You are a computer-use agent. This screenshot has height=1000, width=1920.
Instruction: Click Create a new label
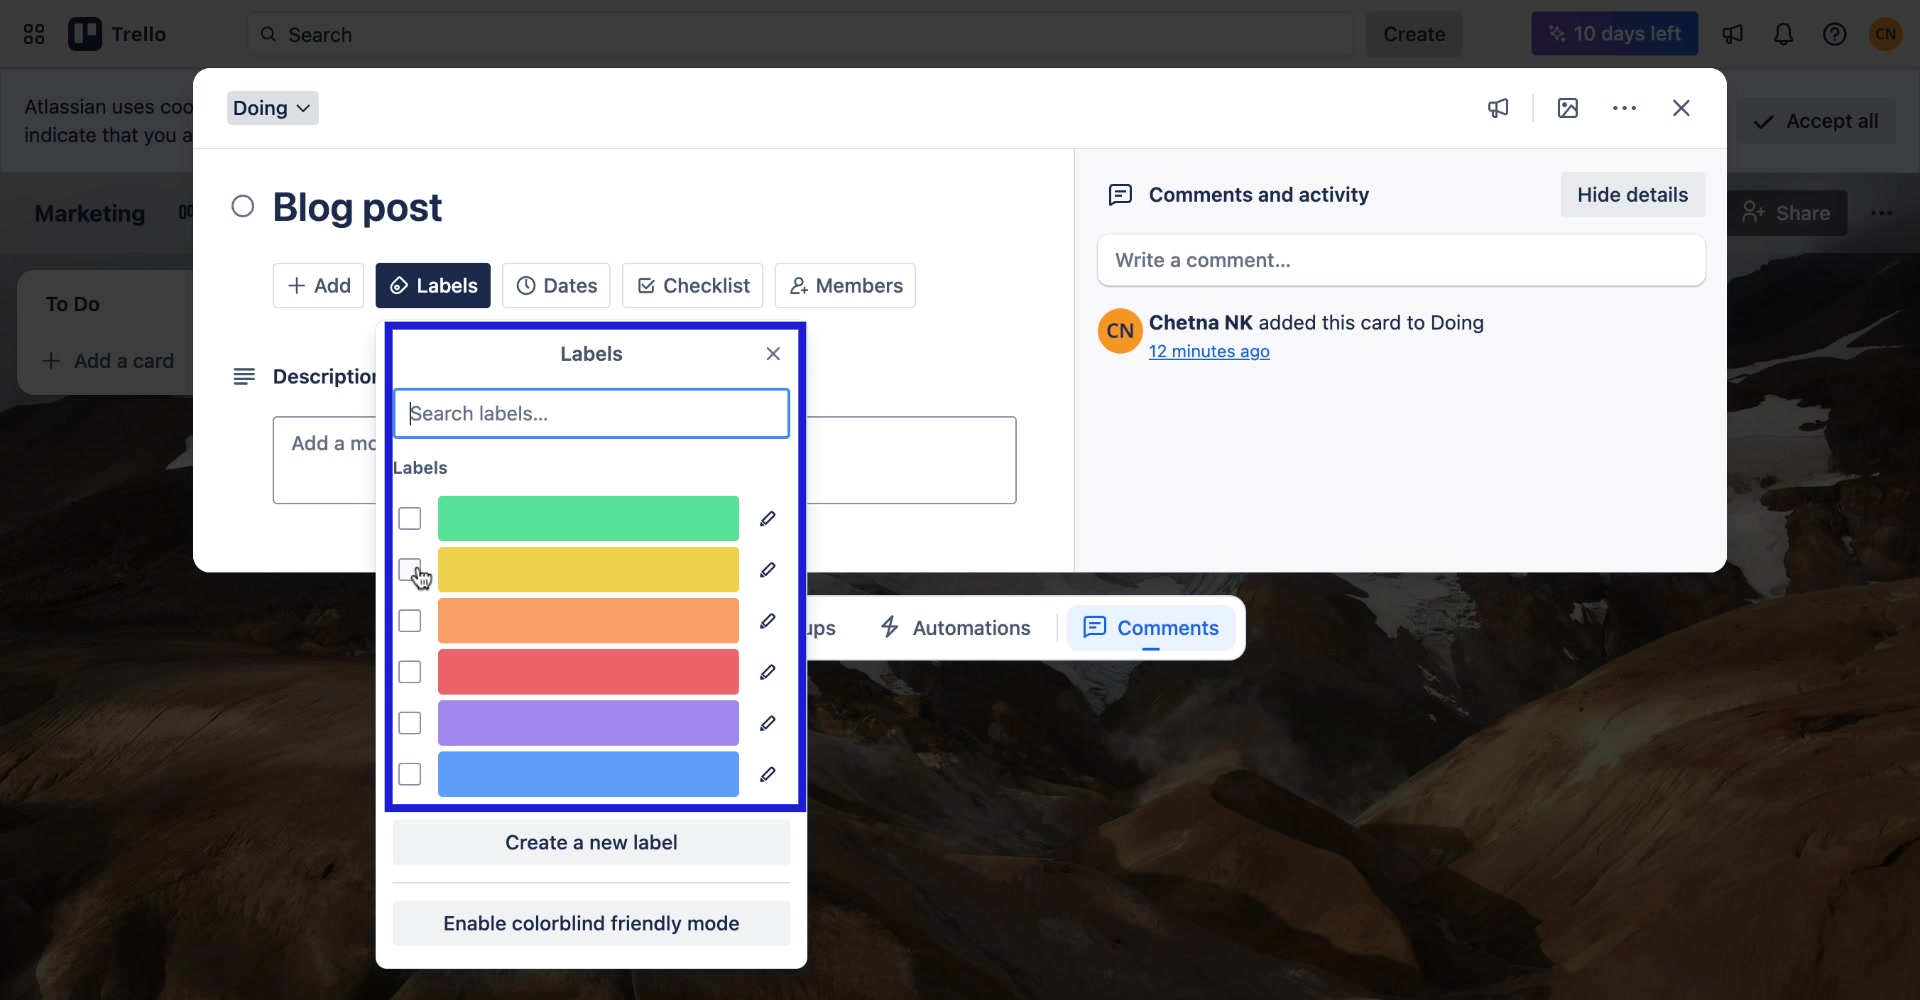[x=590, y=842]
